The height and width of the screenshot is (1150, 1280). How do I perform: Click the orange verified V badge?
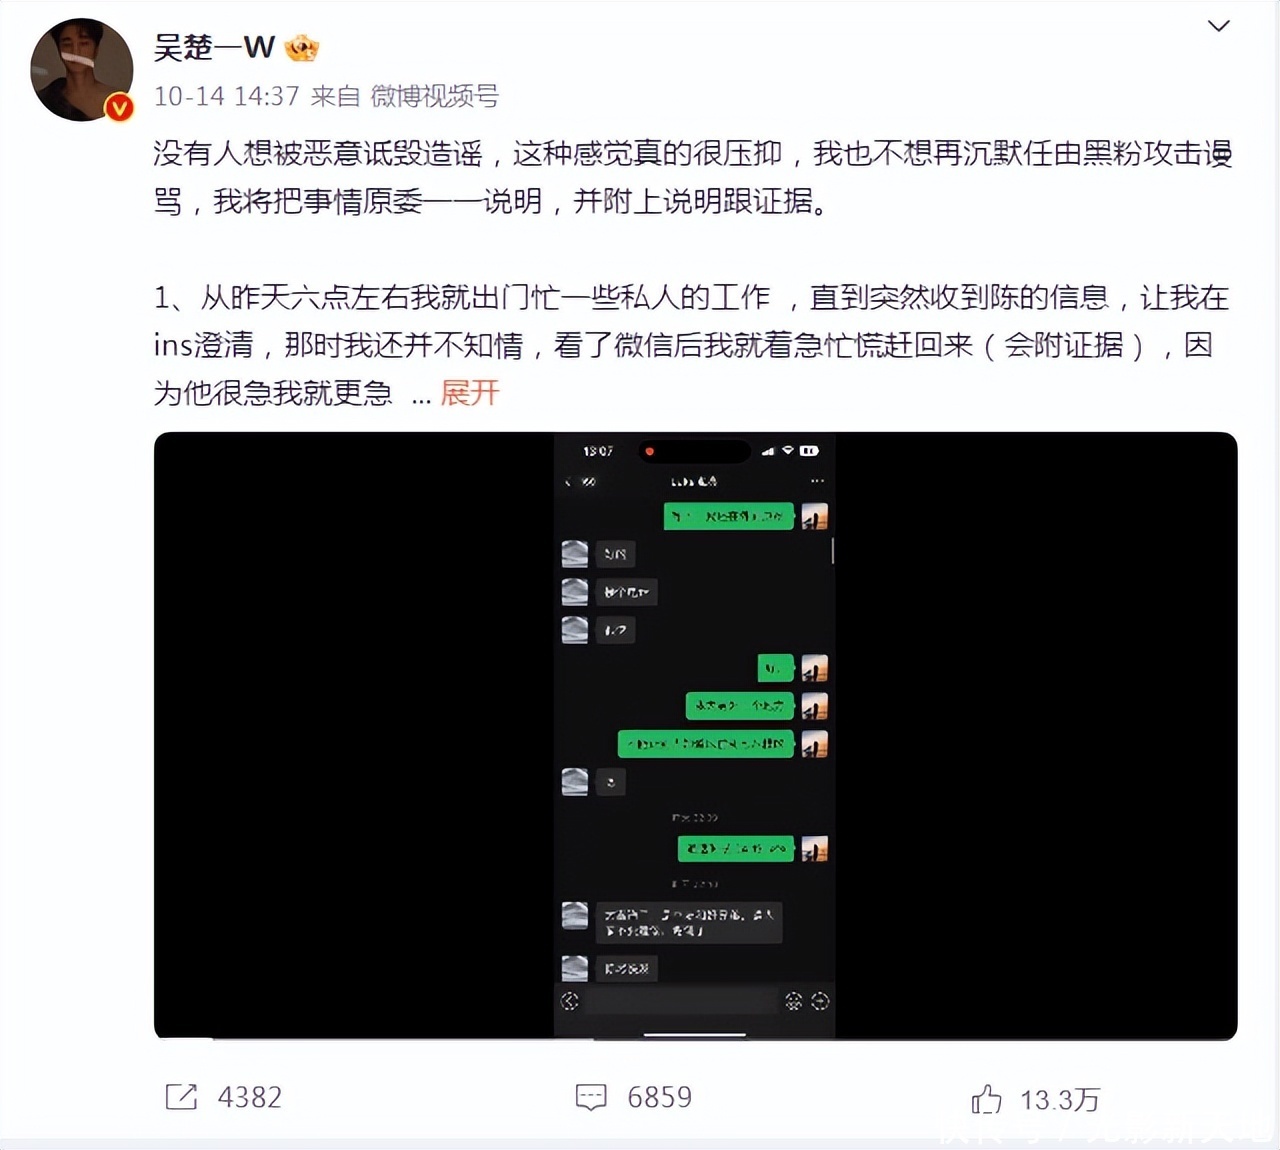(x=120, y=108)
